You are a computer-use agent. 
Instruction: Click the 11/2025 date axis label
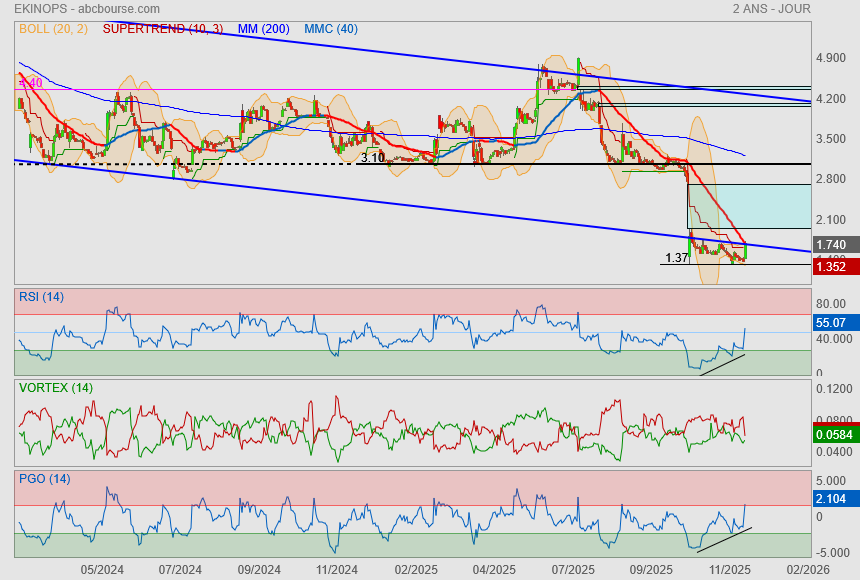point(730,569)
